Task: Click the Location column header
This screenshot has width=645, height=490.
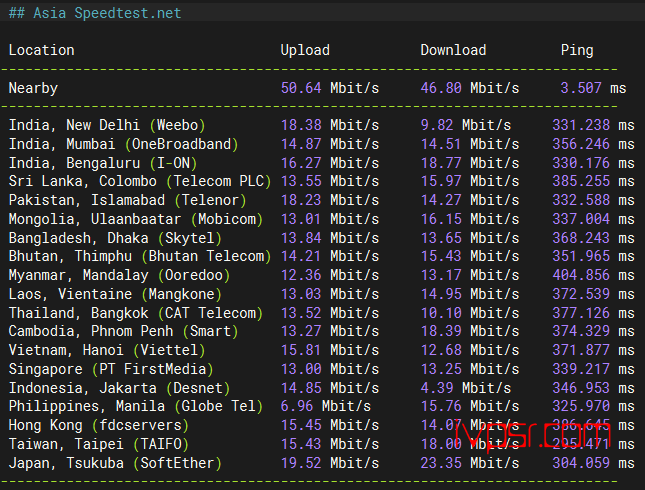Action: (x=42, y=50)
